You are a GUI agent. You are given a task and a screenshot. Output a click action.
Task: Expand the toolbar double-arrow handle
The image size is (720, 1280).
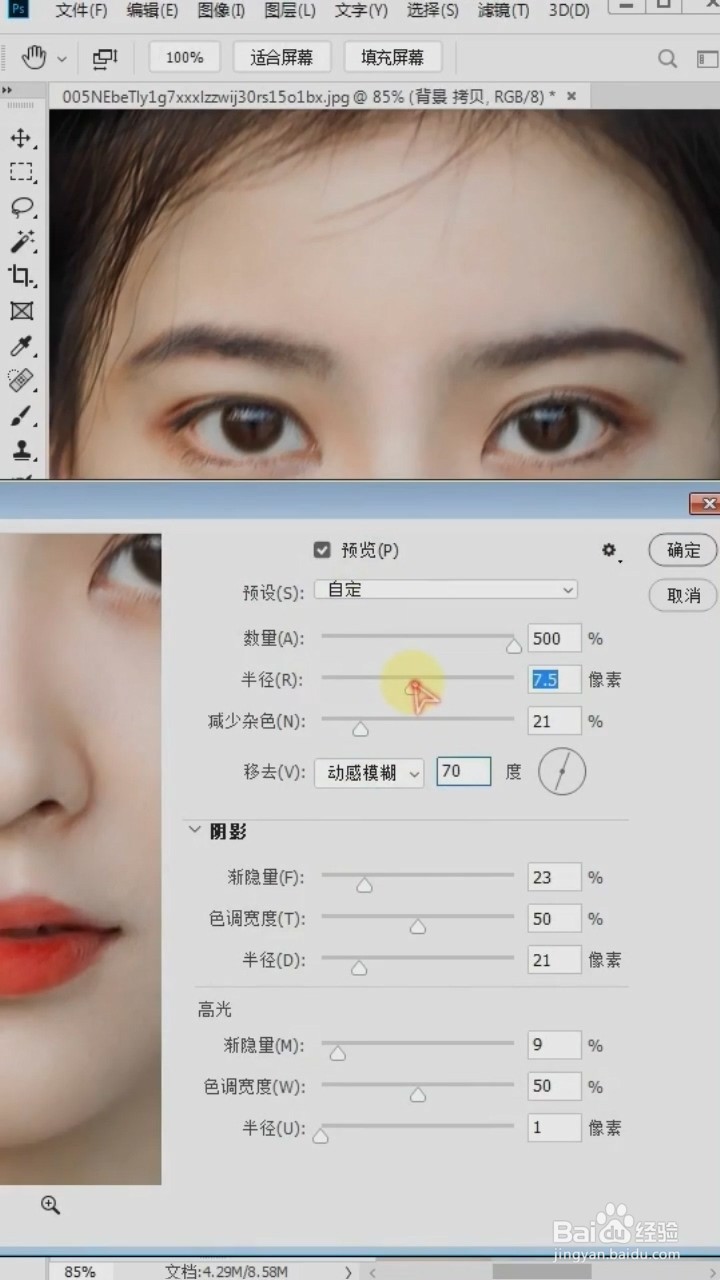[x=7, y=90]
